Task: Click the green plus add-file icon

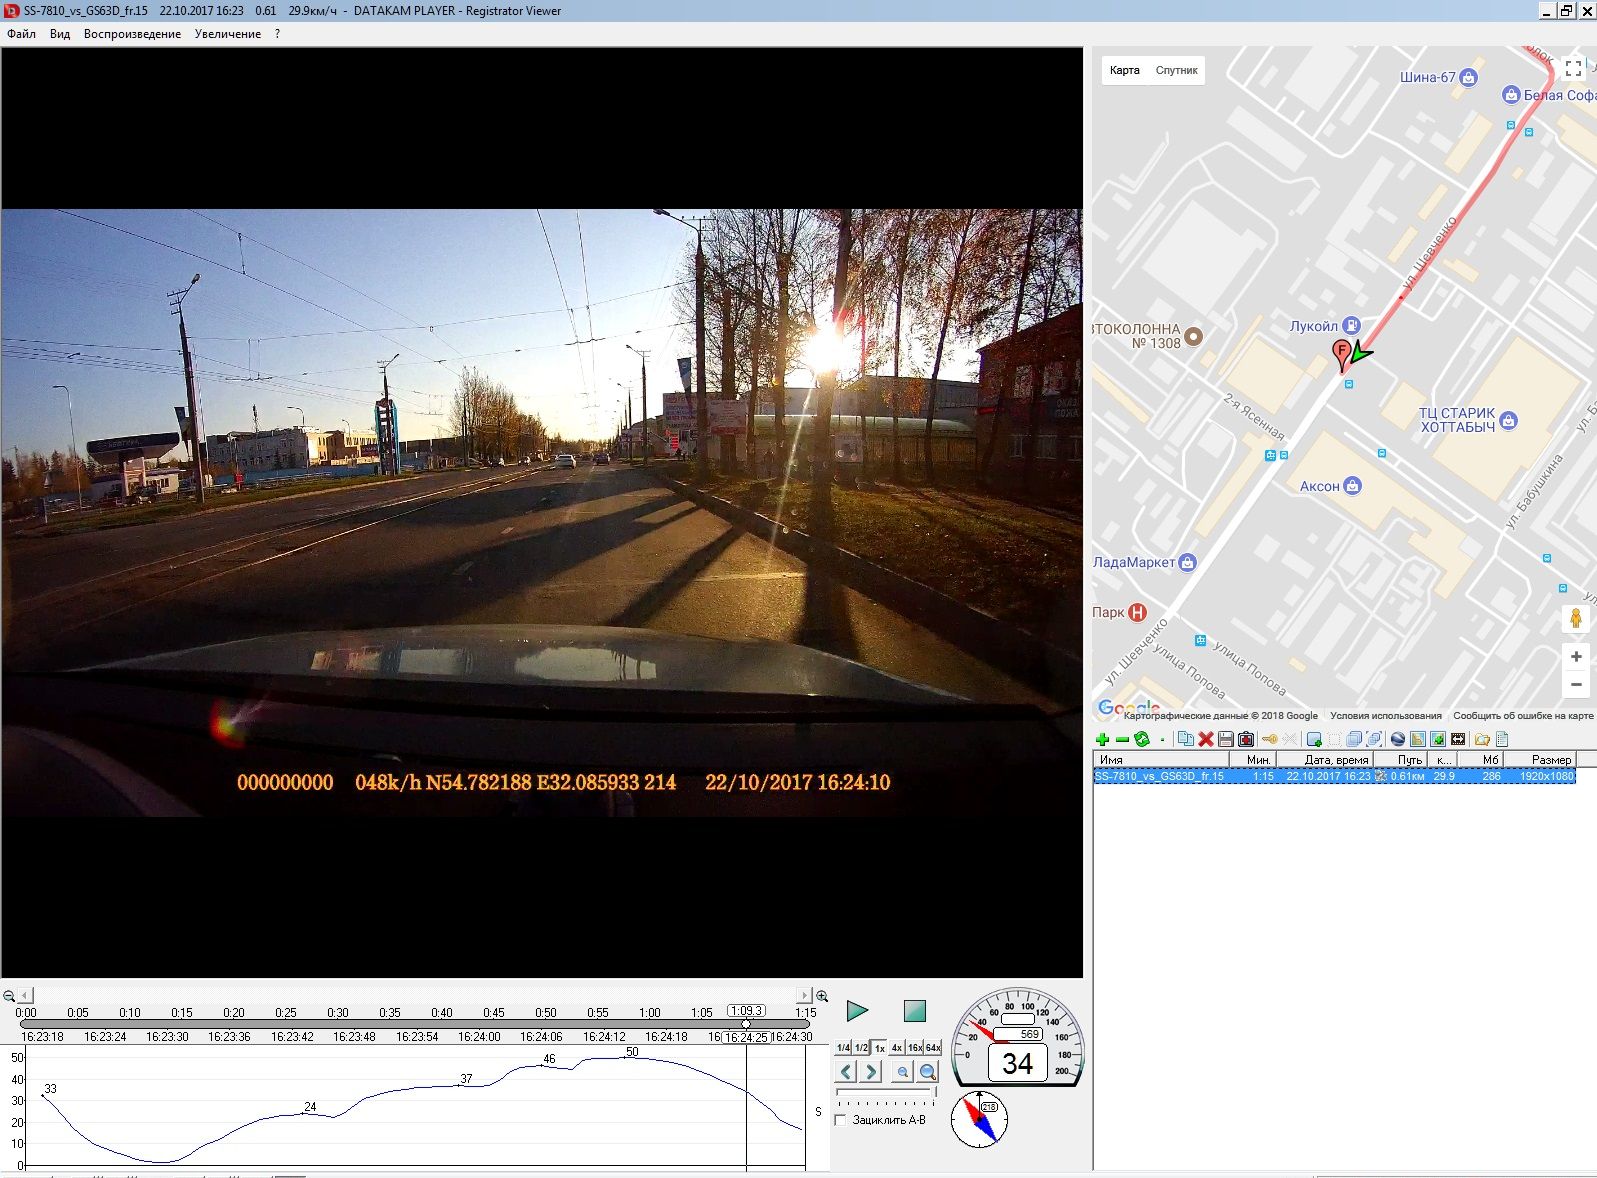Action: click(x=1102, y=740)
